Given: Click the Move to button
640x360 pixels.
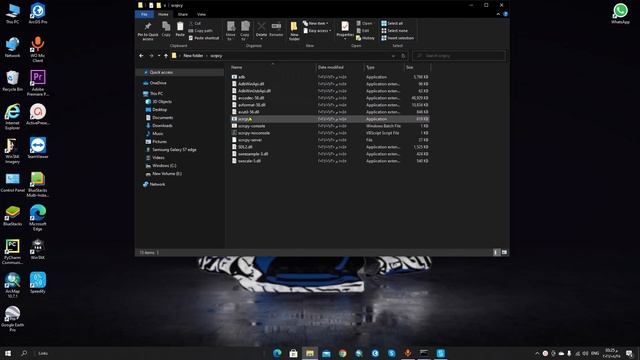Looking at the screenshot, I should coord(231,31).
